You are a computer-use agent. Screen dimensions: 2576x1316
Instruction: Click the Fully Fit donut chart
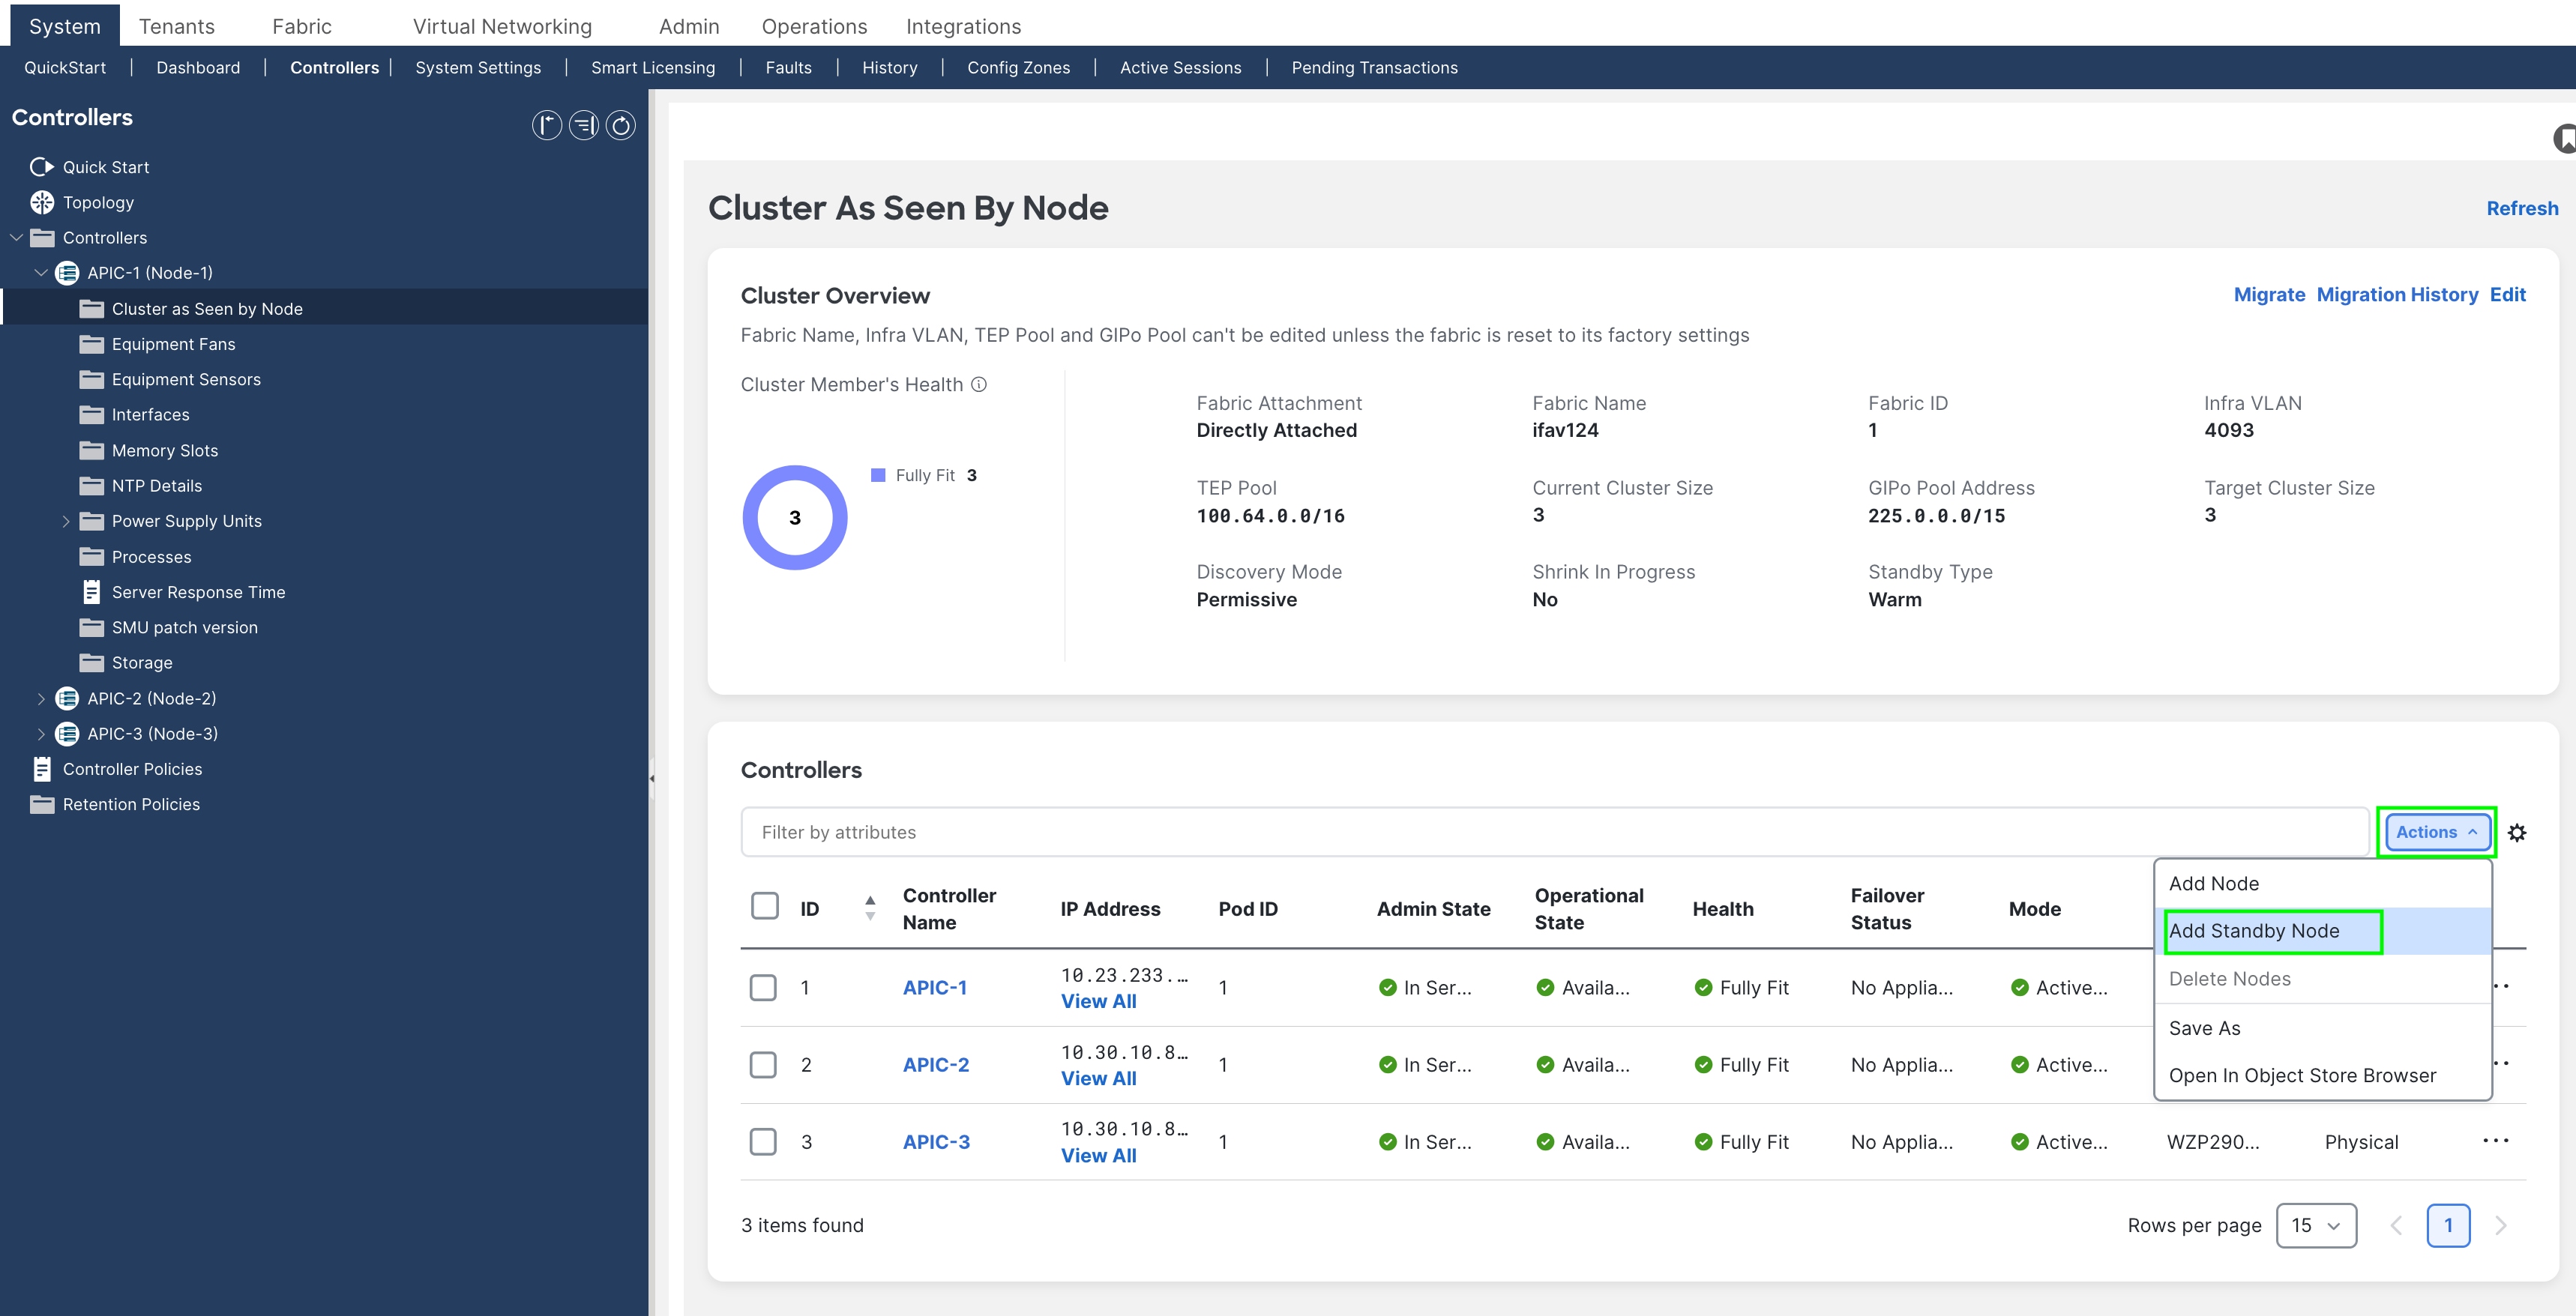(x=794, y=517)
